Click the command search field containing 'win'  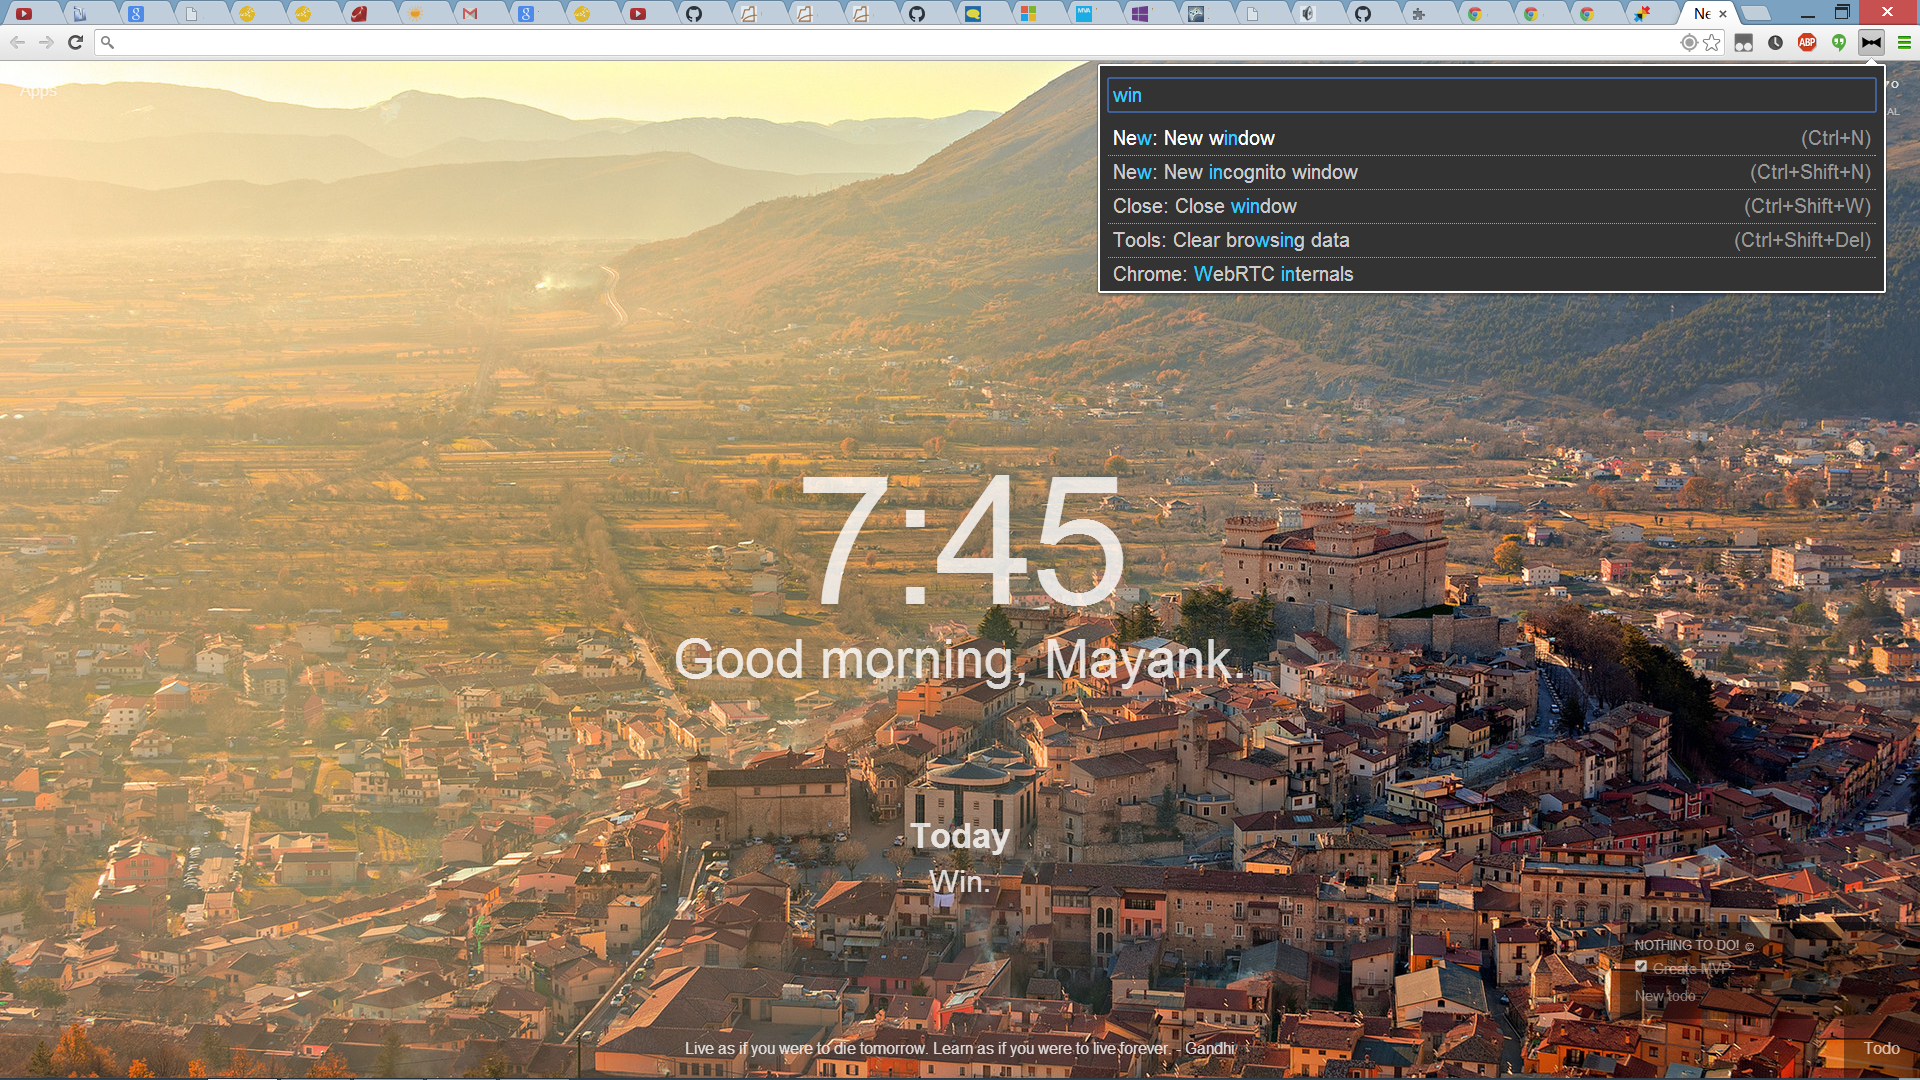tap(1491, 95)
